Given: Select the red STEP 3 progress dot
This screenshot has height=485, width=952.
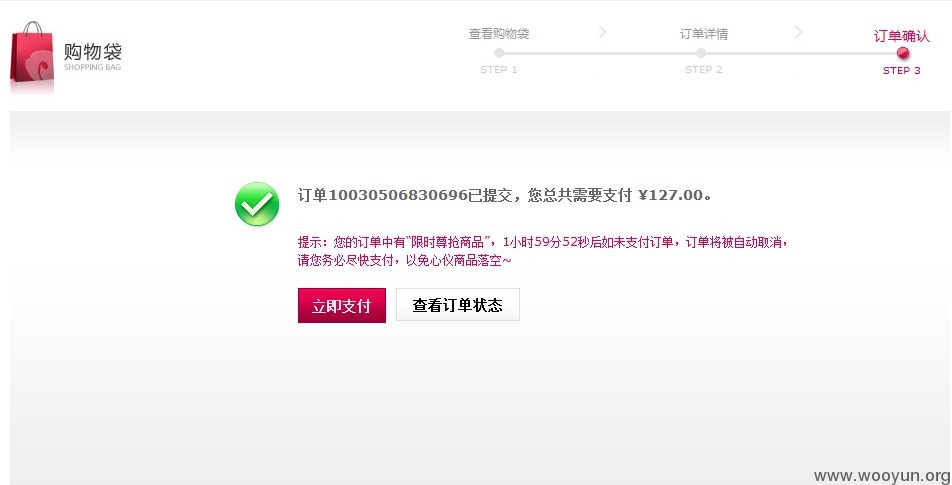Looking at the screenshot, I should coord(903,53).
